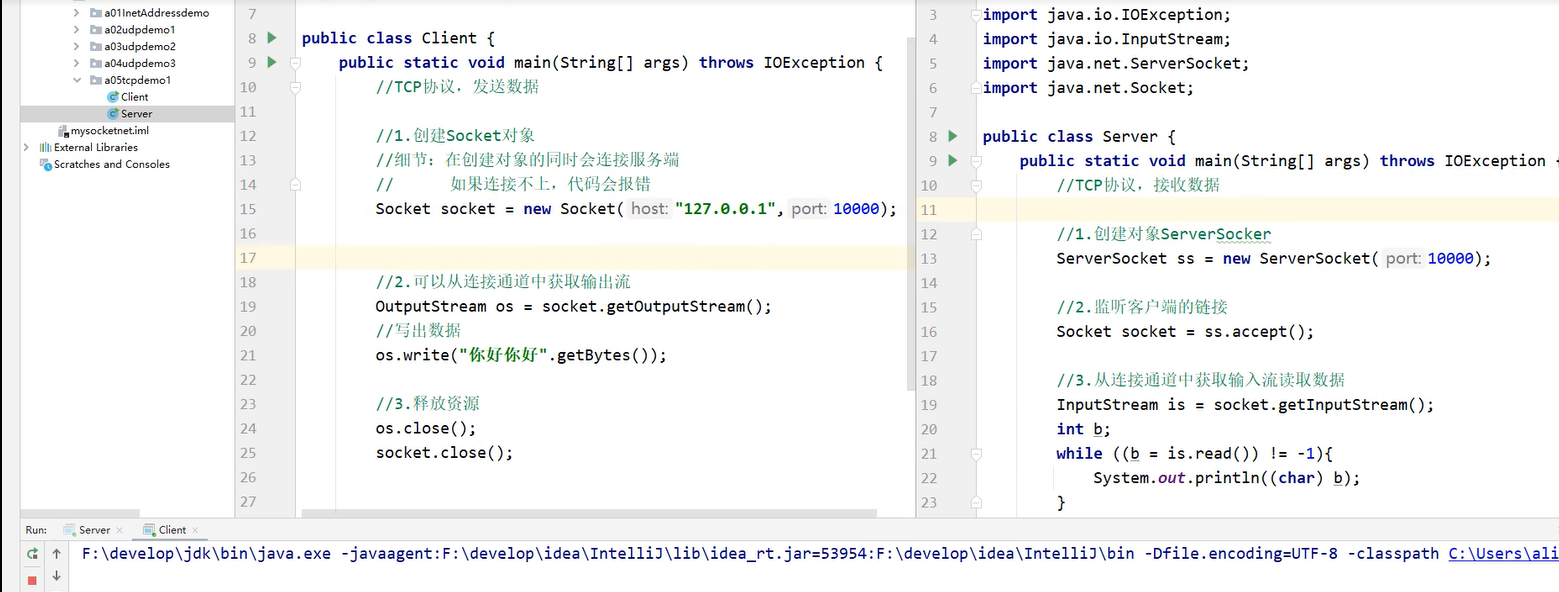This screenshot has width=1559, height=592.
Task: Click the up arrow icon in Run console
Action: point(56,553)
